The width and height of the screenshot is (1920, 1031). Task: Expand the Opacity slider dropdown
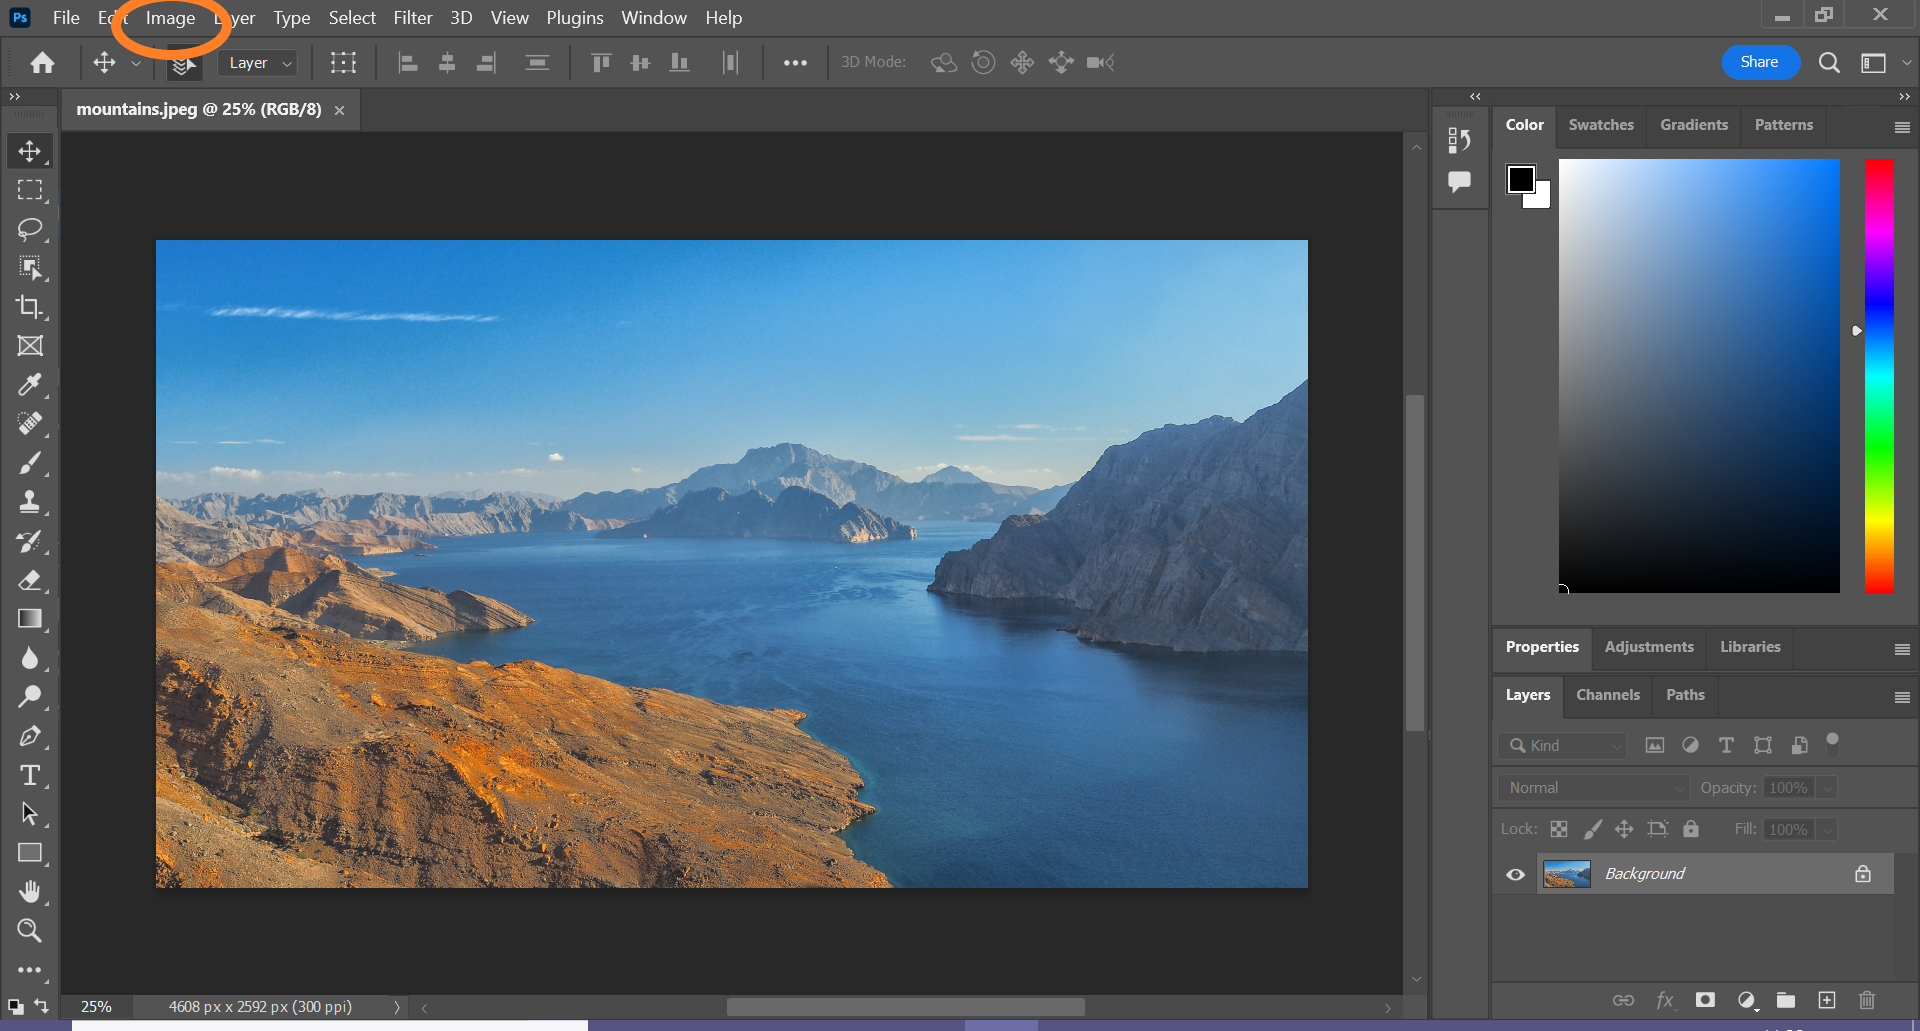pyautogui.click(x=1827, y=788)
